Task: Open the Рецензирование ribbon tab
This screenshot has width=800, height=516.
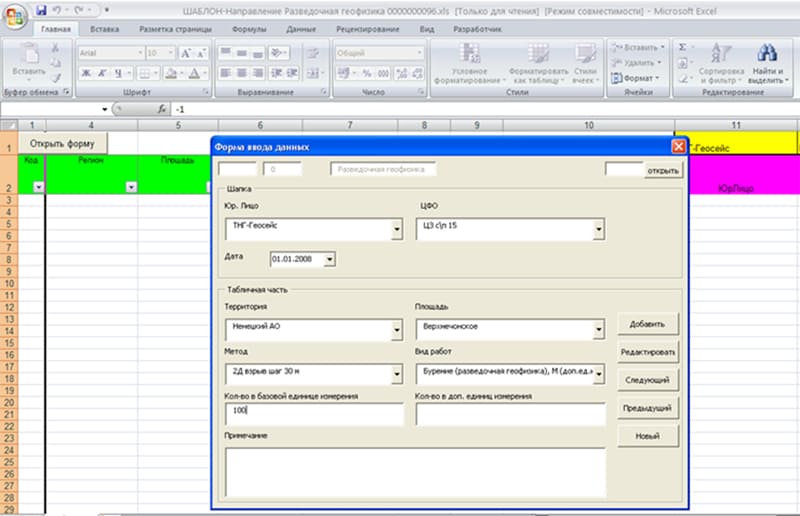Action: [367, 30]
